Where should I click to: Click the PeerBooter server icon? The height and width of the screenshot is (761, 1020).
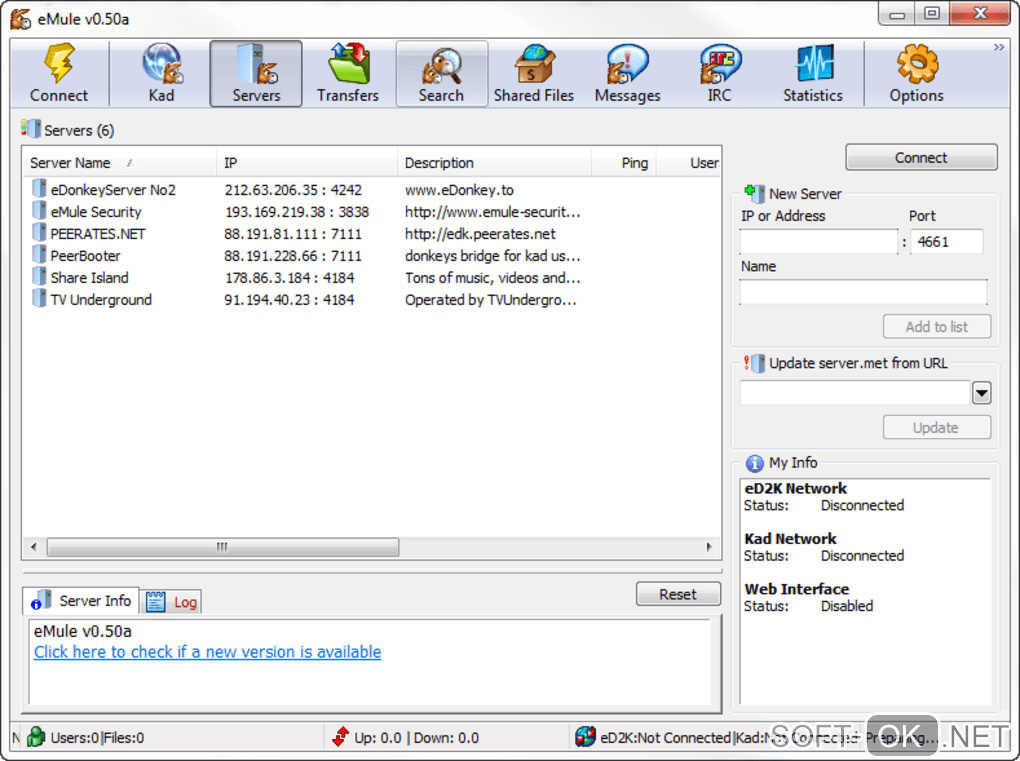(39, 255)
